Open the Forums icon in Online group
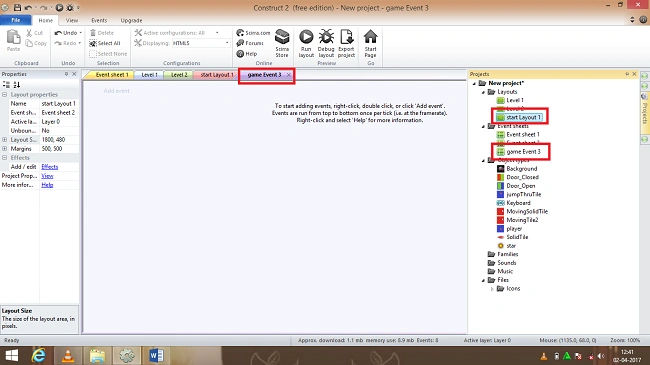 click(240, 43)
